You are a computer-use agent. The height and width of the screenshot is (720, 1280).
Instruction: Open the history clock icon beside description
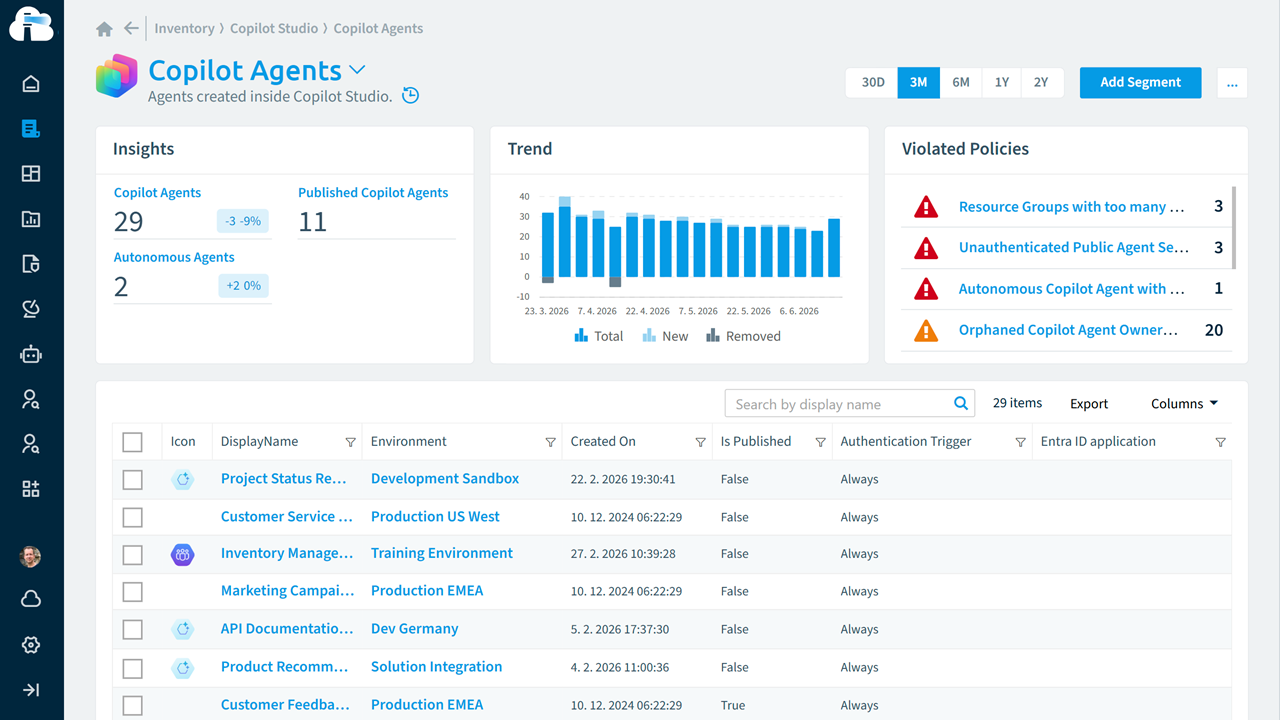coord(410,96)
